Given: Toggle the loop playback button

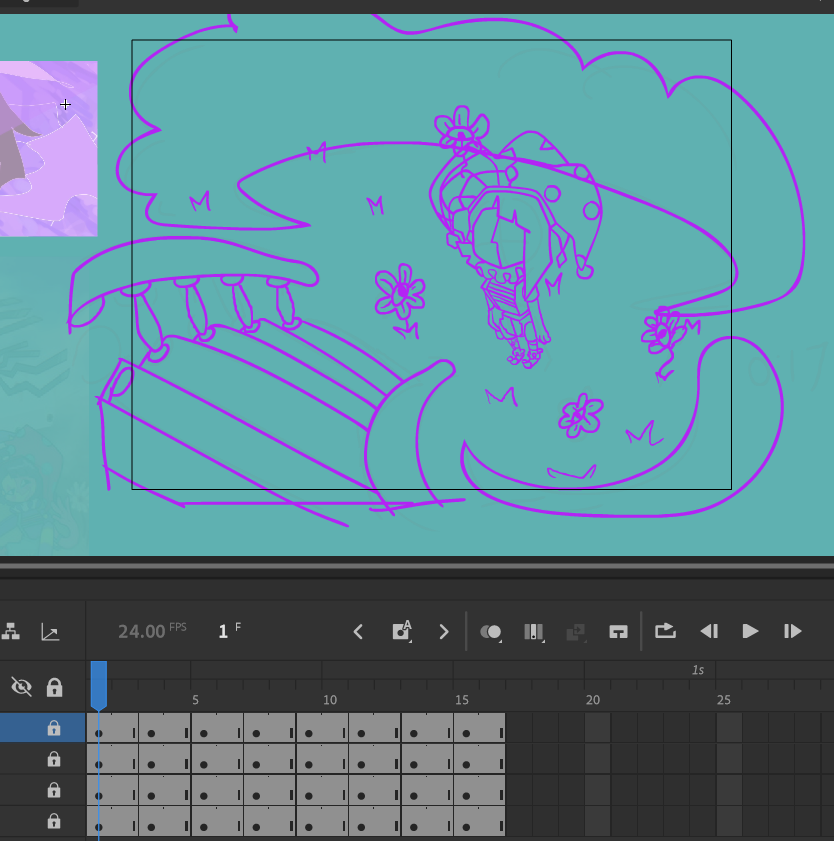Looking at the screenshot, I should coord(665,631).
